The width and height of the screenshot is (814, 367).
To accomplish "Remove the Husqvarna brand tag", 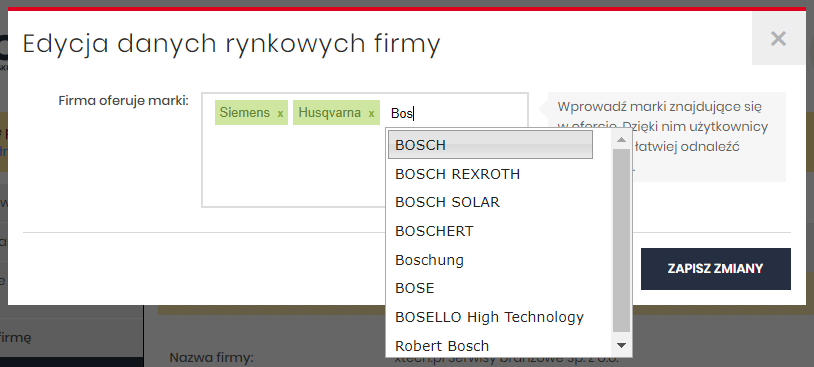I will click(371, 113).
